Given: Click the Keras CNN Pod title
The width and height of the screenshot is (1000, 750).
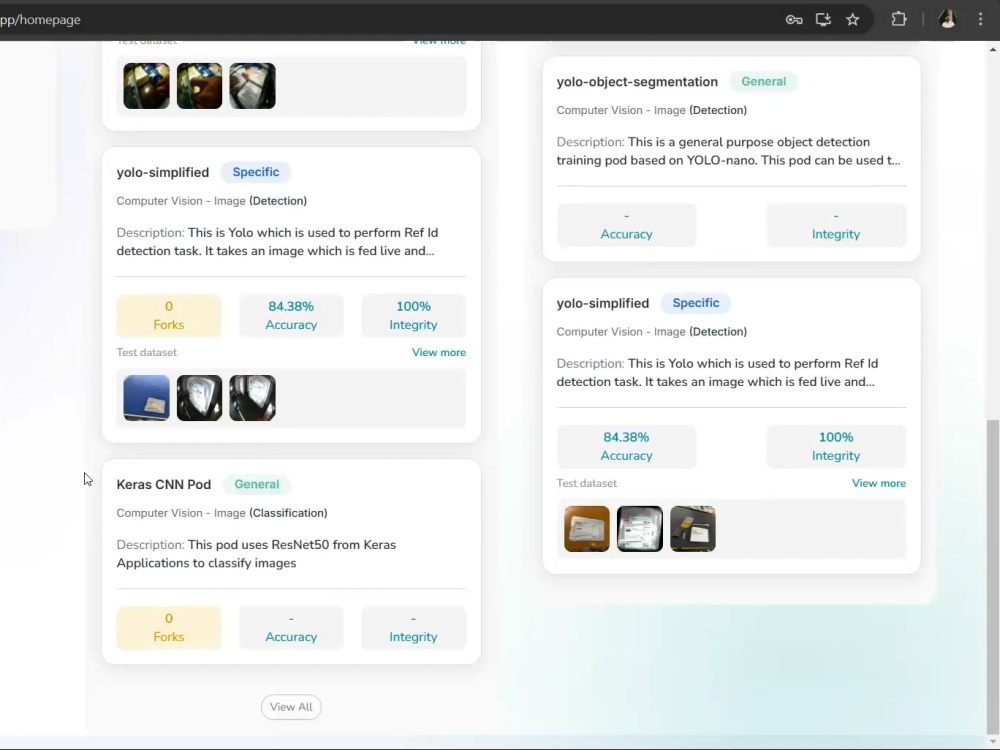Looking at the screenshot, I should 164,484.
